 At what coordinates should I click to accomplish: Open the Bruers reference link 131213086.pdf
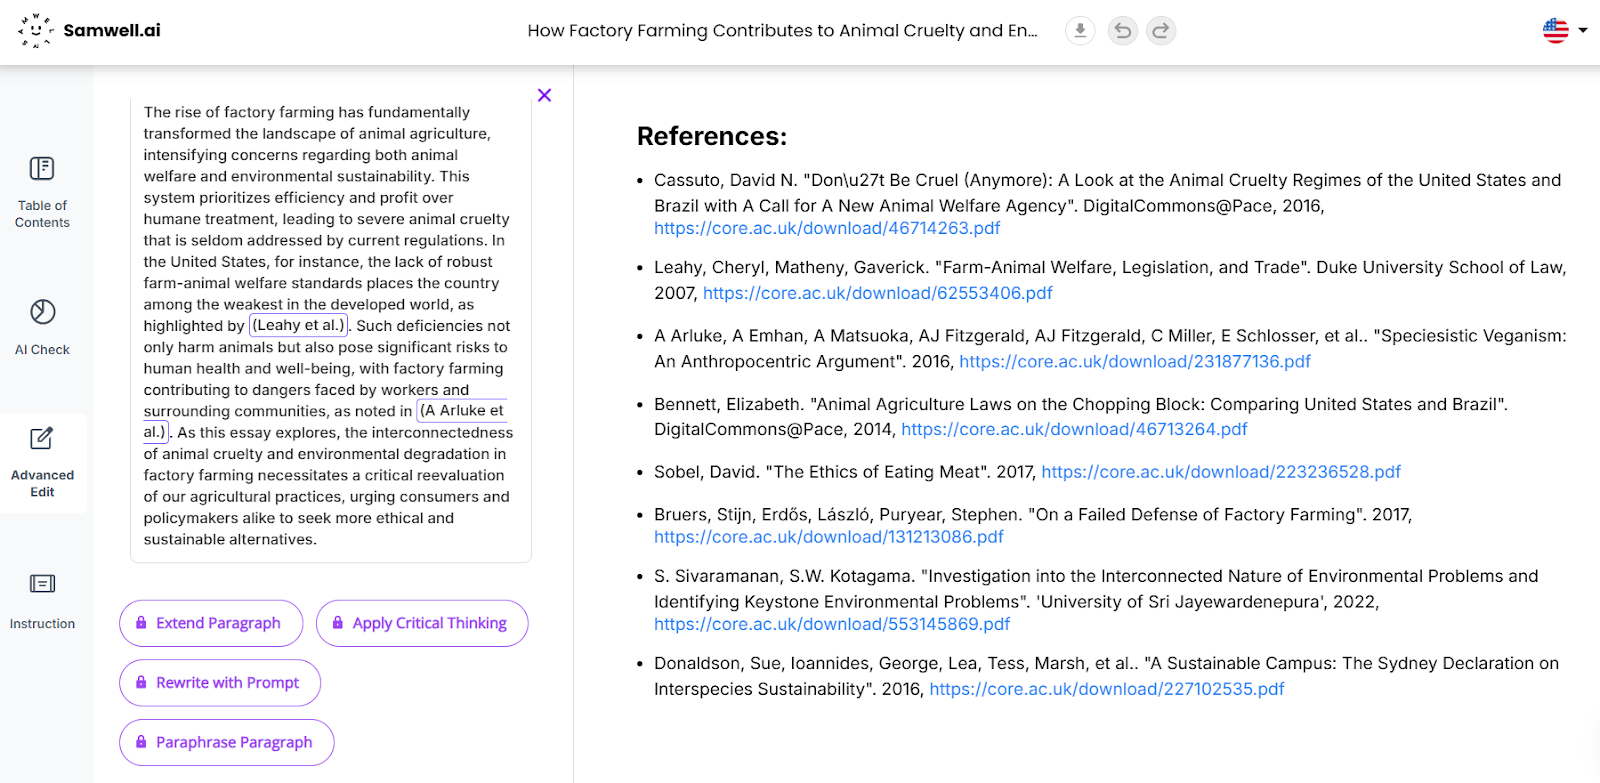tap(829, 537)
